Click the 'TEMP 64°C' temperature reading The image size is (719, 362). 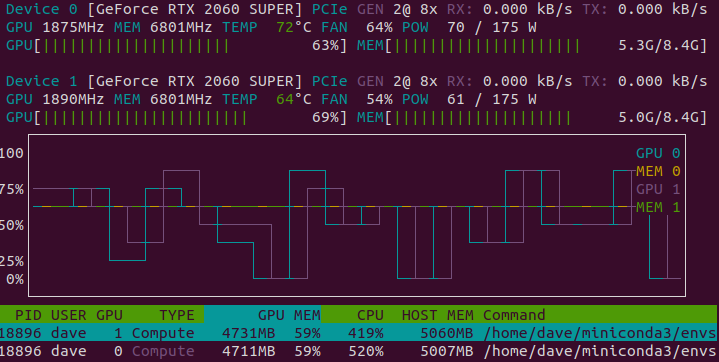point(267,100)
